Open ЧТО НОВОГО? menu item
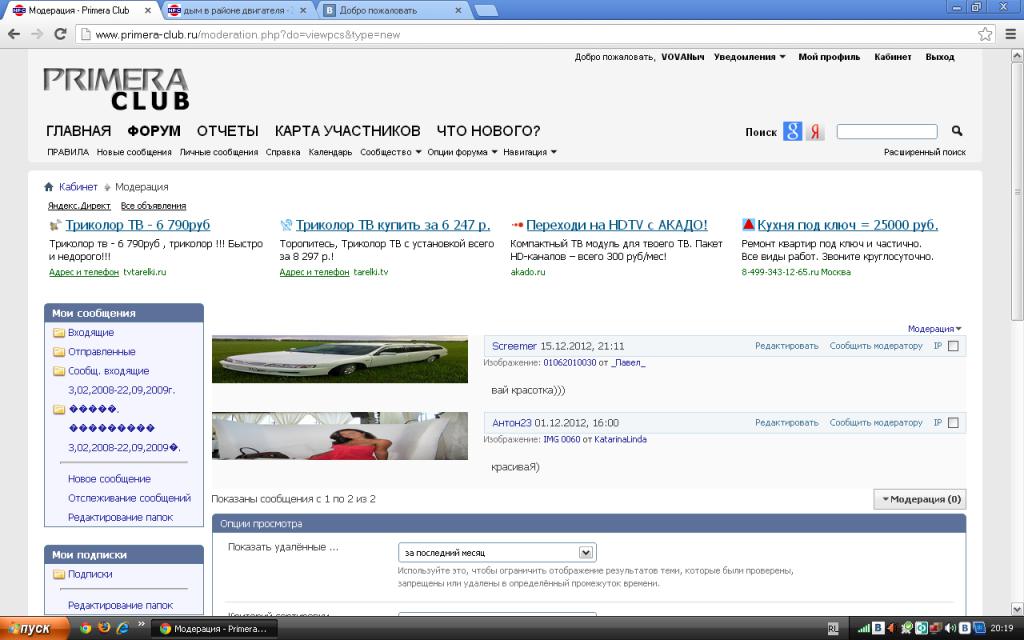1024x640 pixels. [488, 131]
